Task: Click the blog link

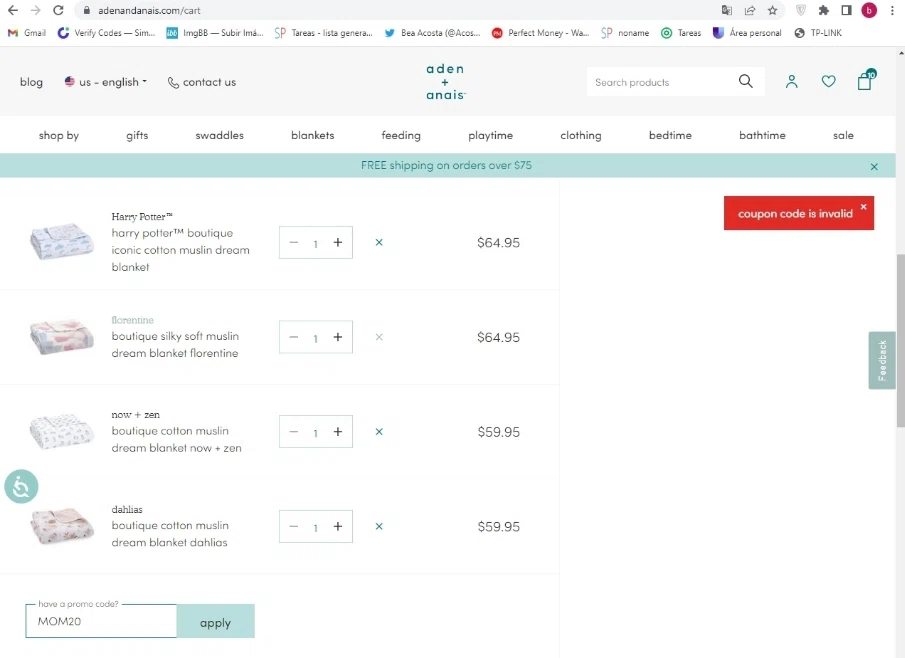Action: 31,82
